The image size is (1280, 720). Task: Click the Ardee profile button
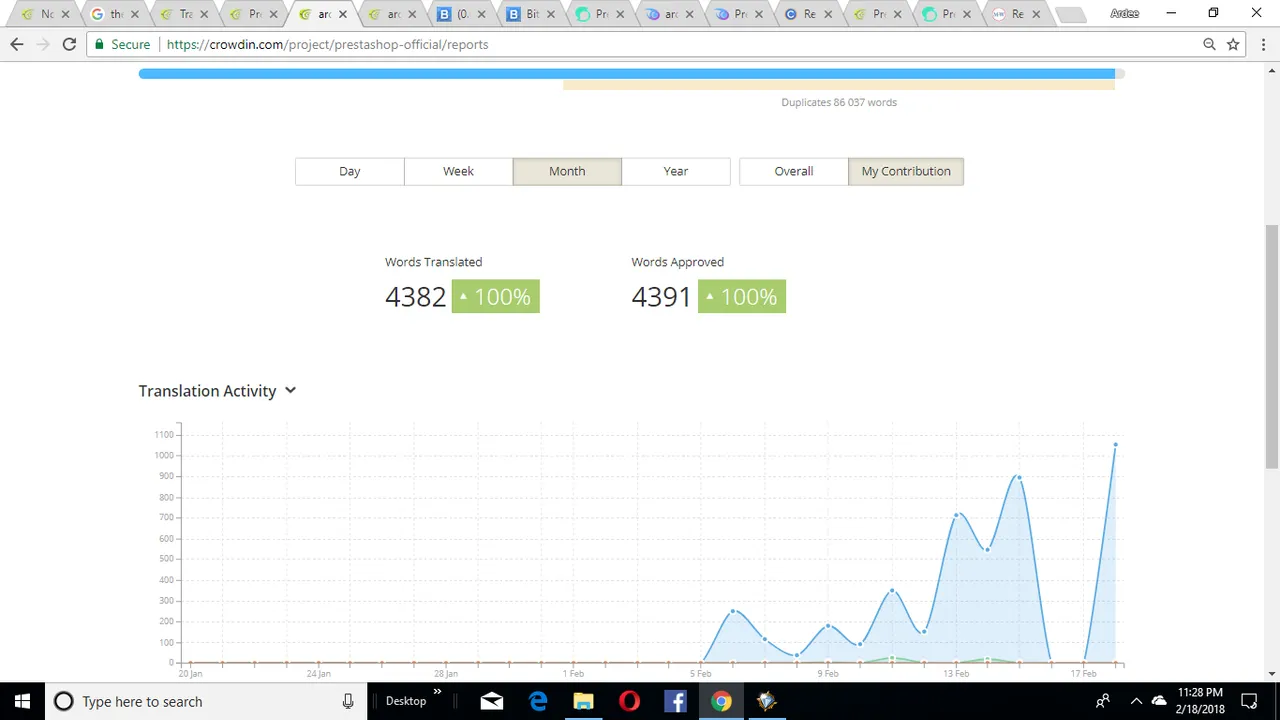pyautogui.click(x=1125, y=13)
